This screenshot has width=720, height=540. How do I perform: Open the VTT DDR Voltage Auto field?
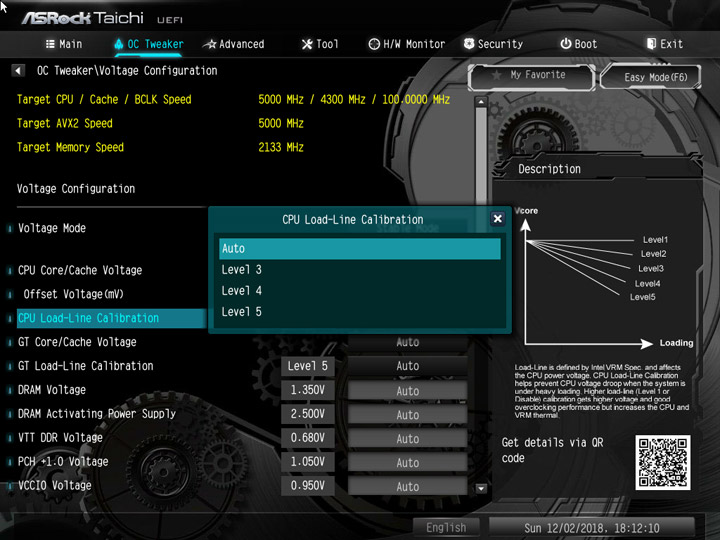pos(407,439)
